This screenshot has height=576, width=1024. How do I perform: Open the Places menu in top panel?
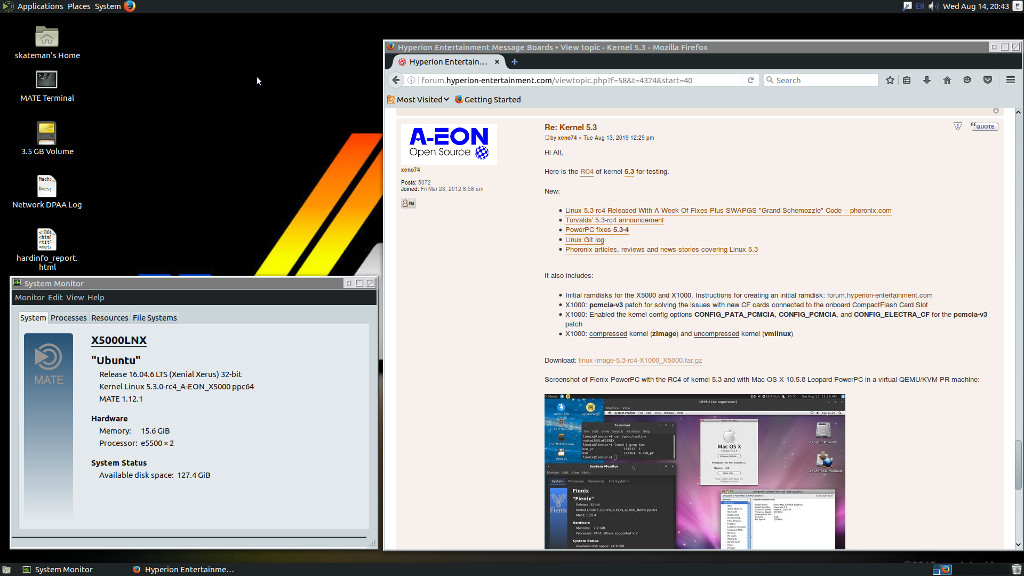78,6
